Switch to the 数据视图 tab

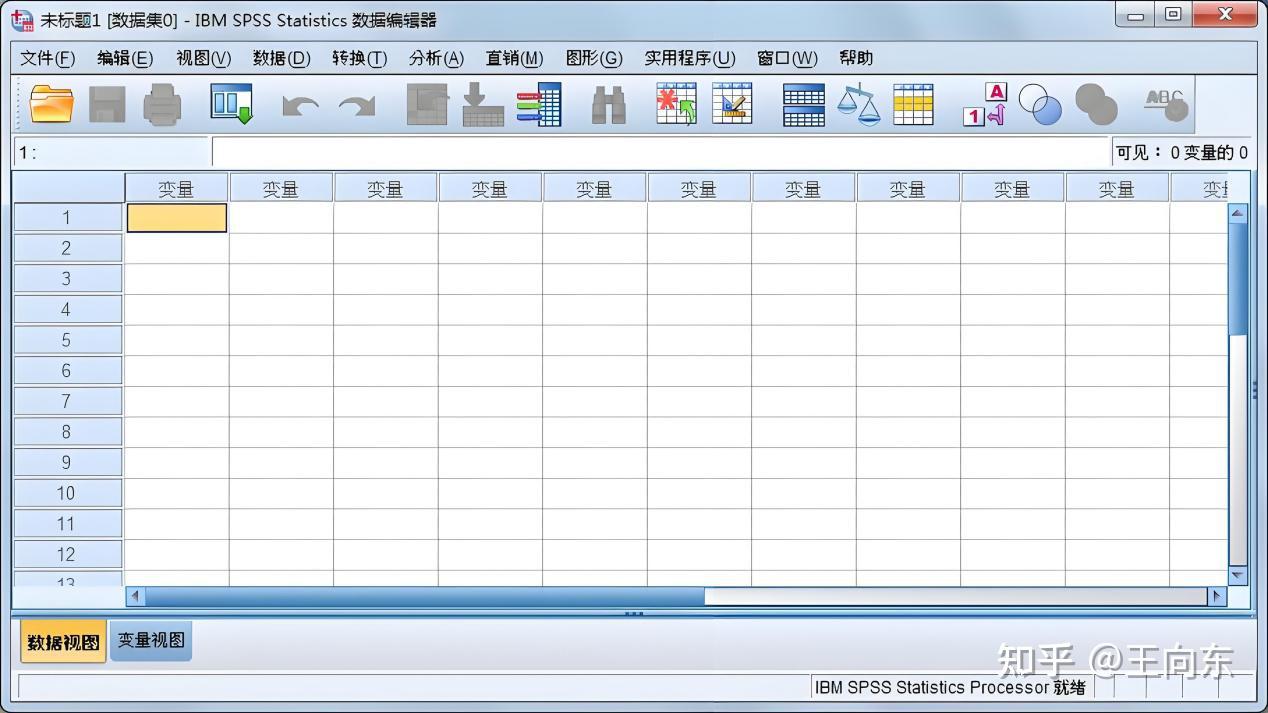pos(62,641)
